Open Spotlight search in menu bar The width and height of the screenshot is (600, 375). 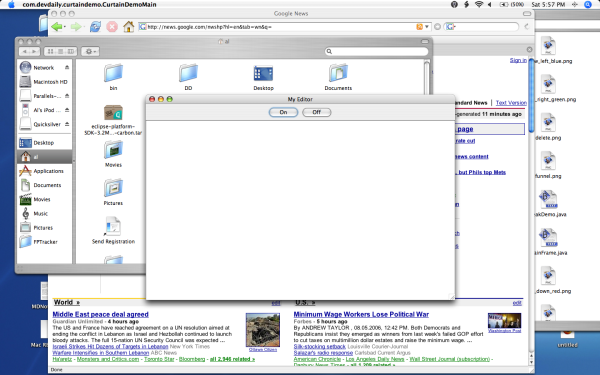[588, 5]
